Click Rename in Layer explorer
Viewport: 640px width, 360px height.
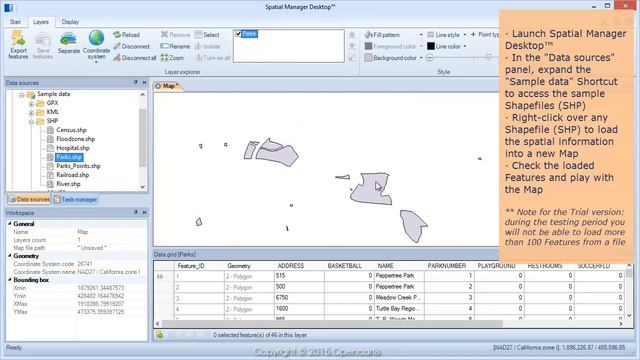(x=175, y=47)
